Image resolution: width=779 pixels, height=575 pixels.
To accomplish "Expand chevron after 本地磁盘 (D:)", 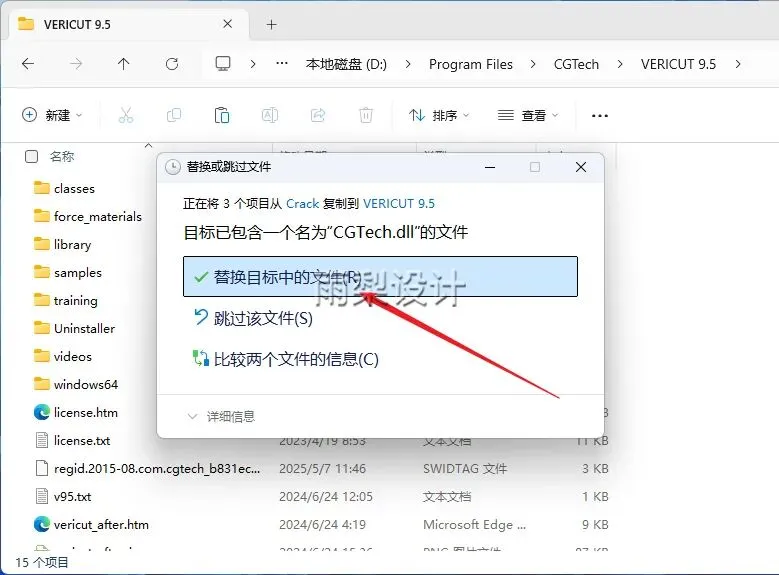I will pyautogui.click(x=408, y=64).
